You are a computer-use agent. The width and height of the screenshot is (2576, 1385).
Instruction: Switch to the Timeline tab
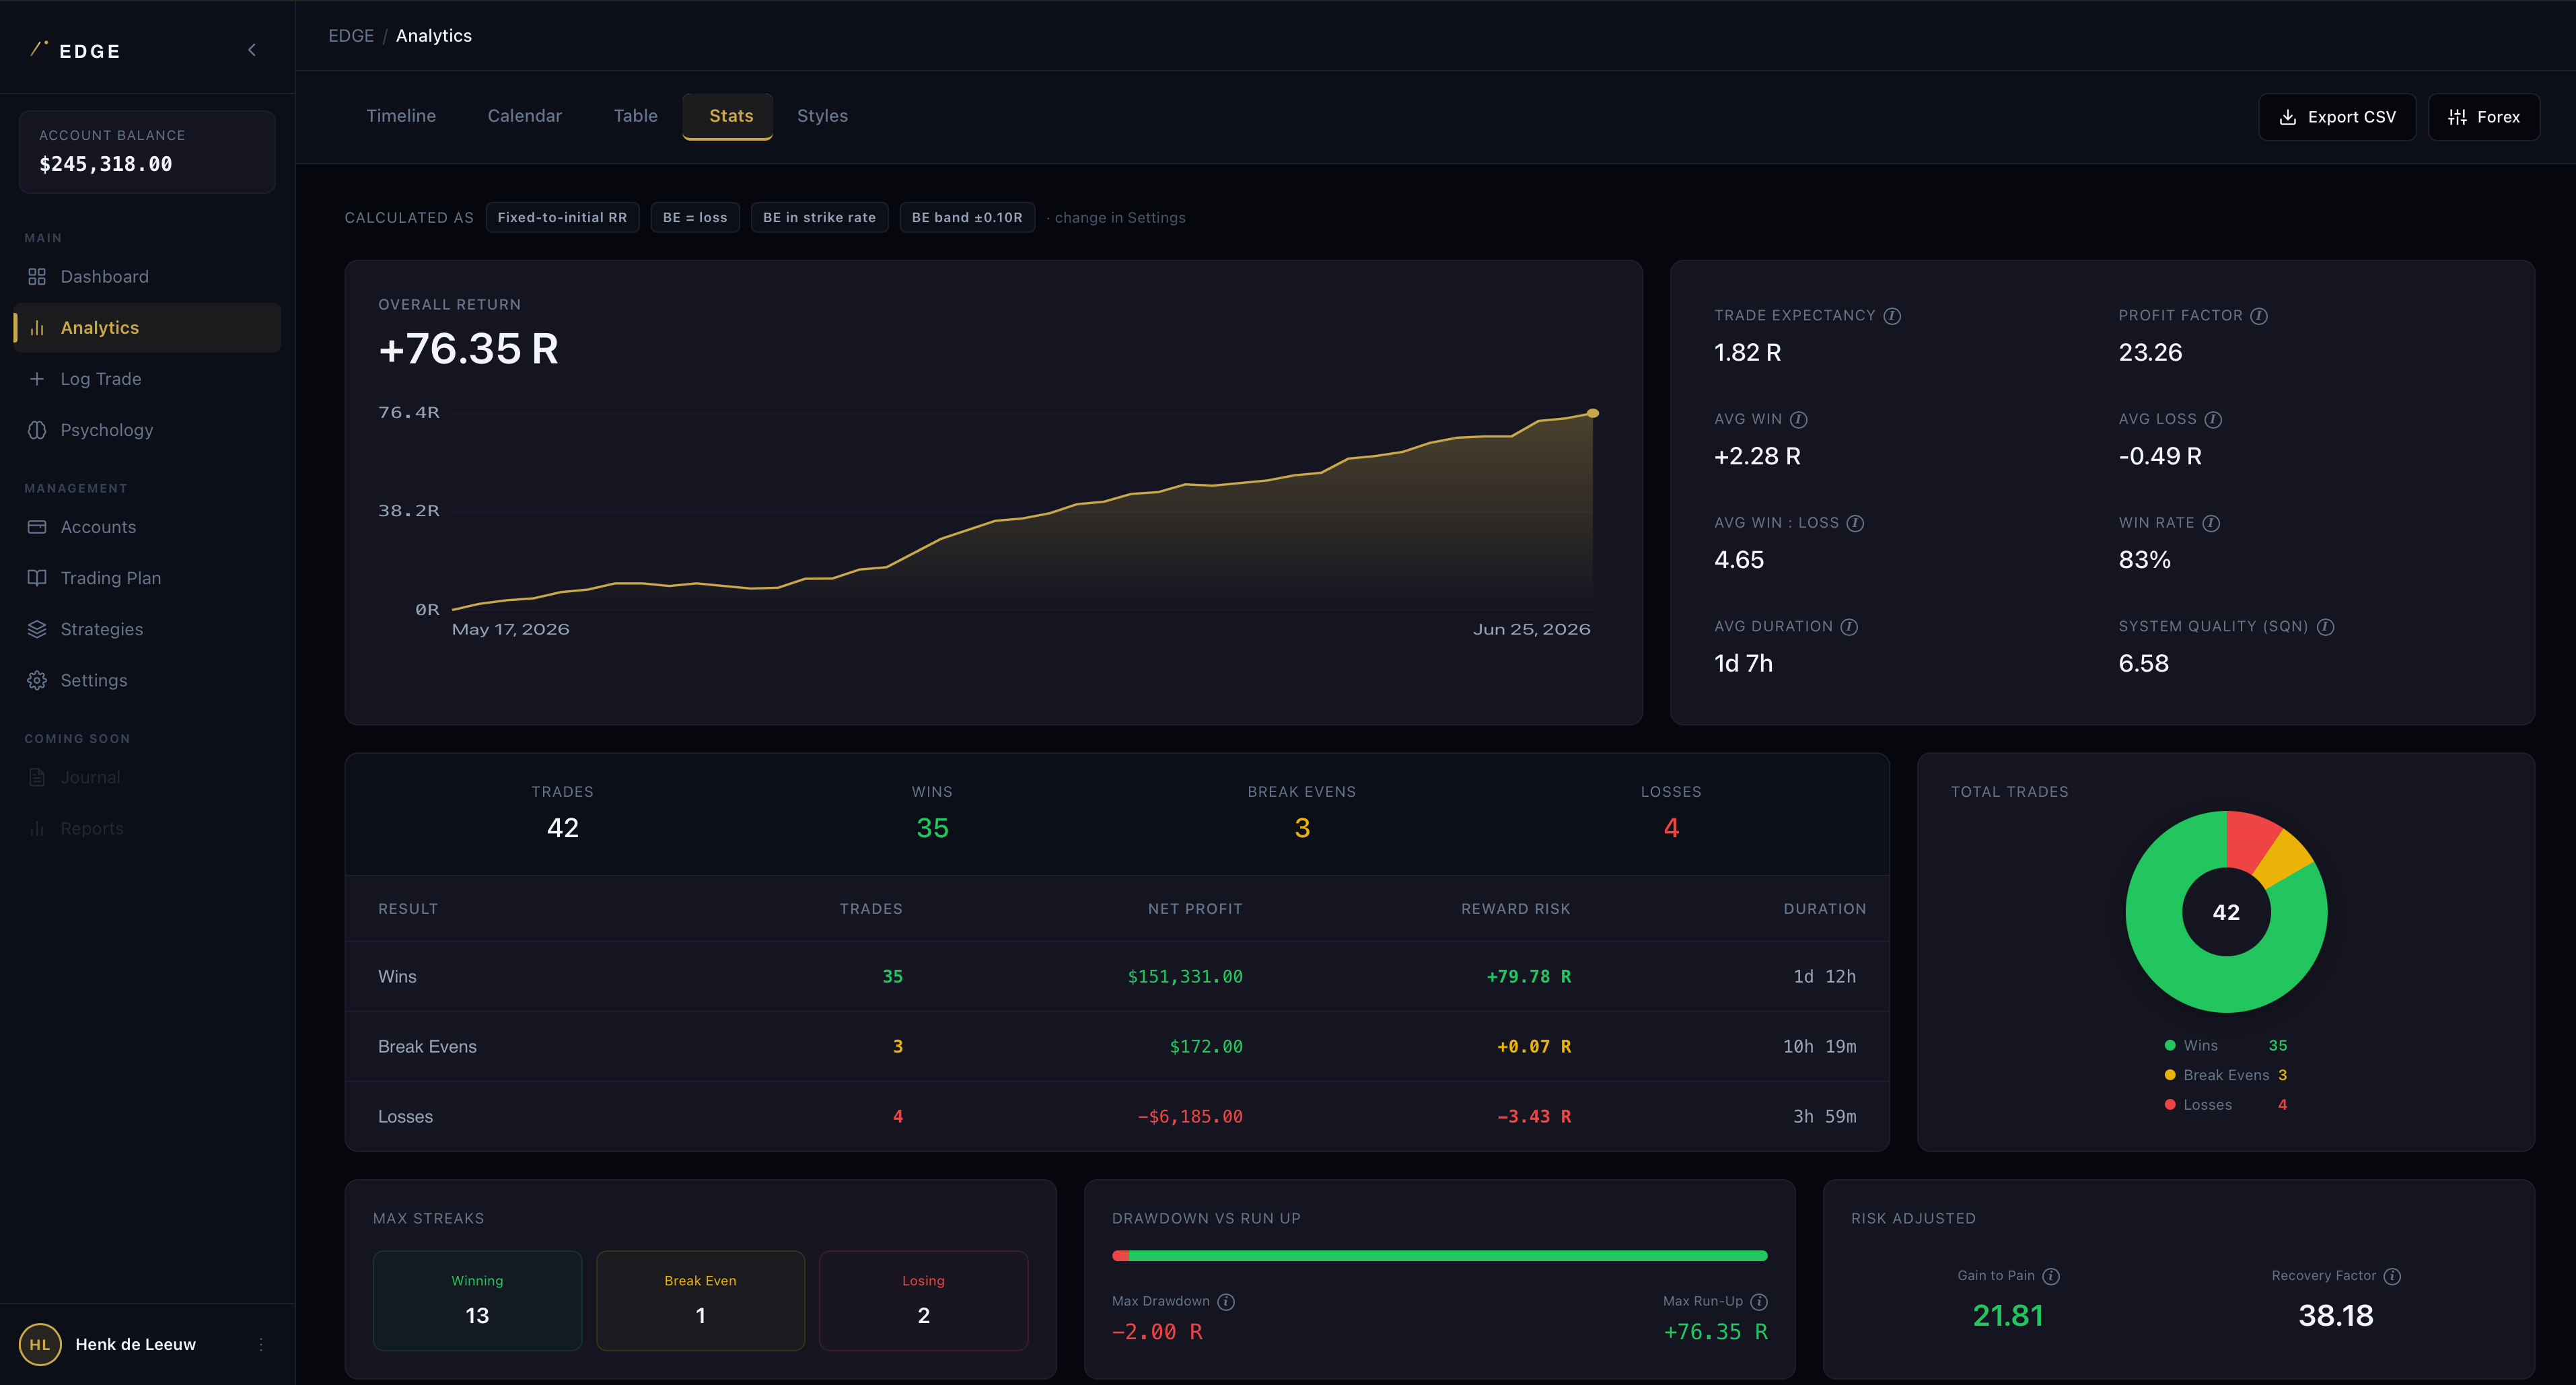click(x=401, y=116)
